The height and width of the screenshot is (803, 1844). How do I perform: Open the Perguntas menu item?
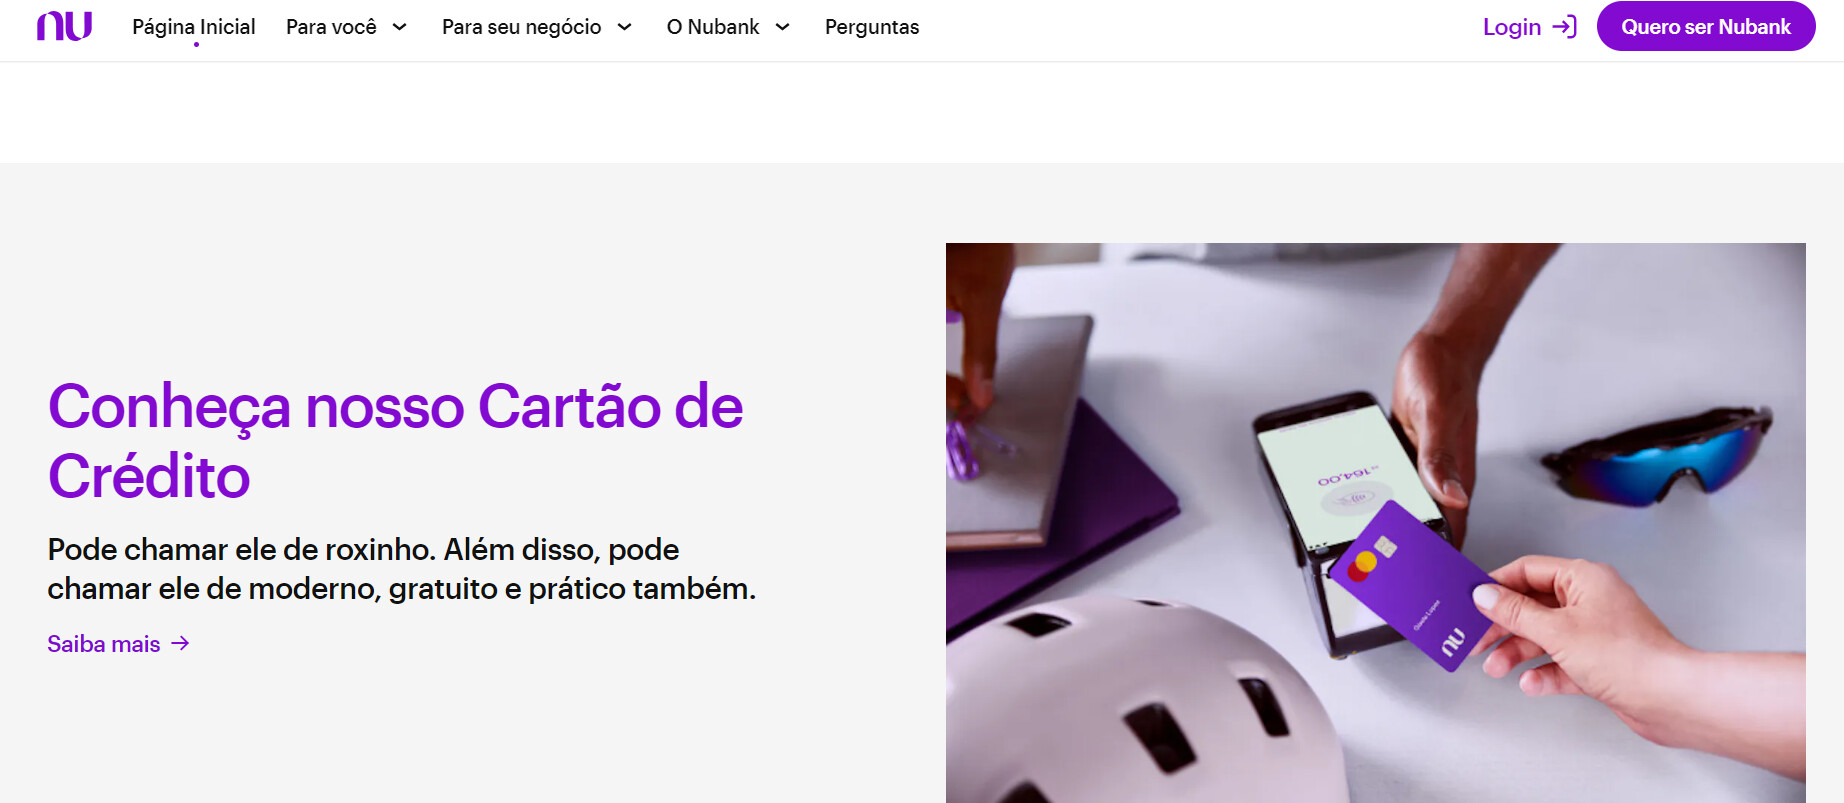point(872,27)
